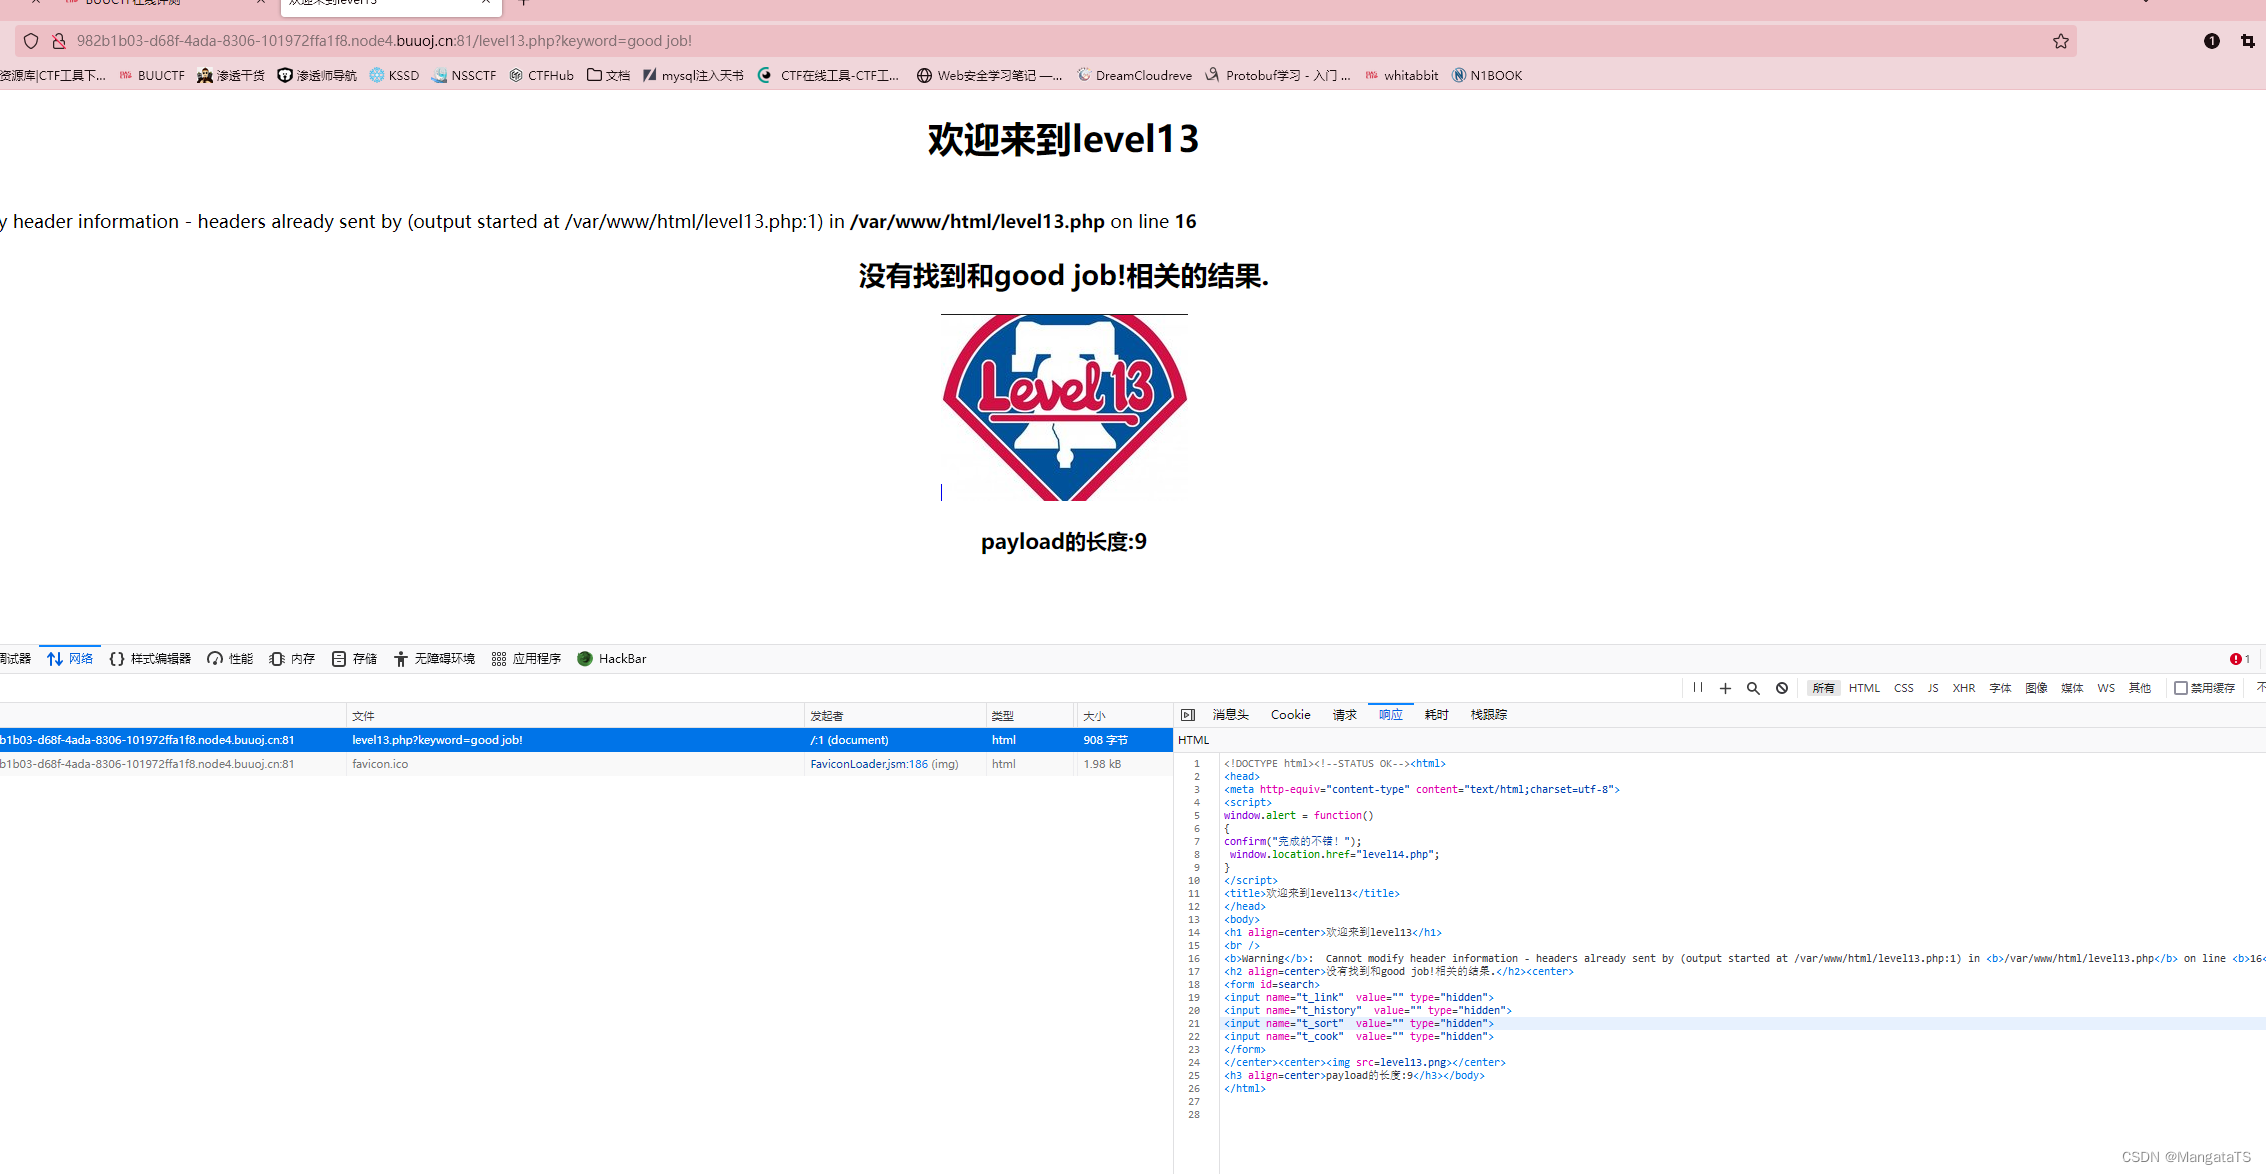Click the red error count indicator
This screenshot has height=1174, width=2266.
pos(2239,659)
